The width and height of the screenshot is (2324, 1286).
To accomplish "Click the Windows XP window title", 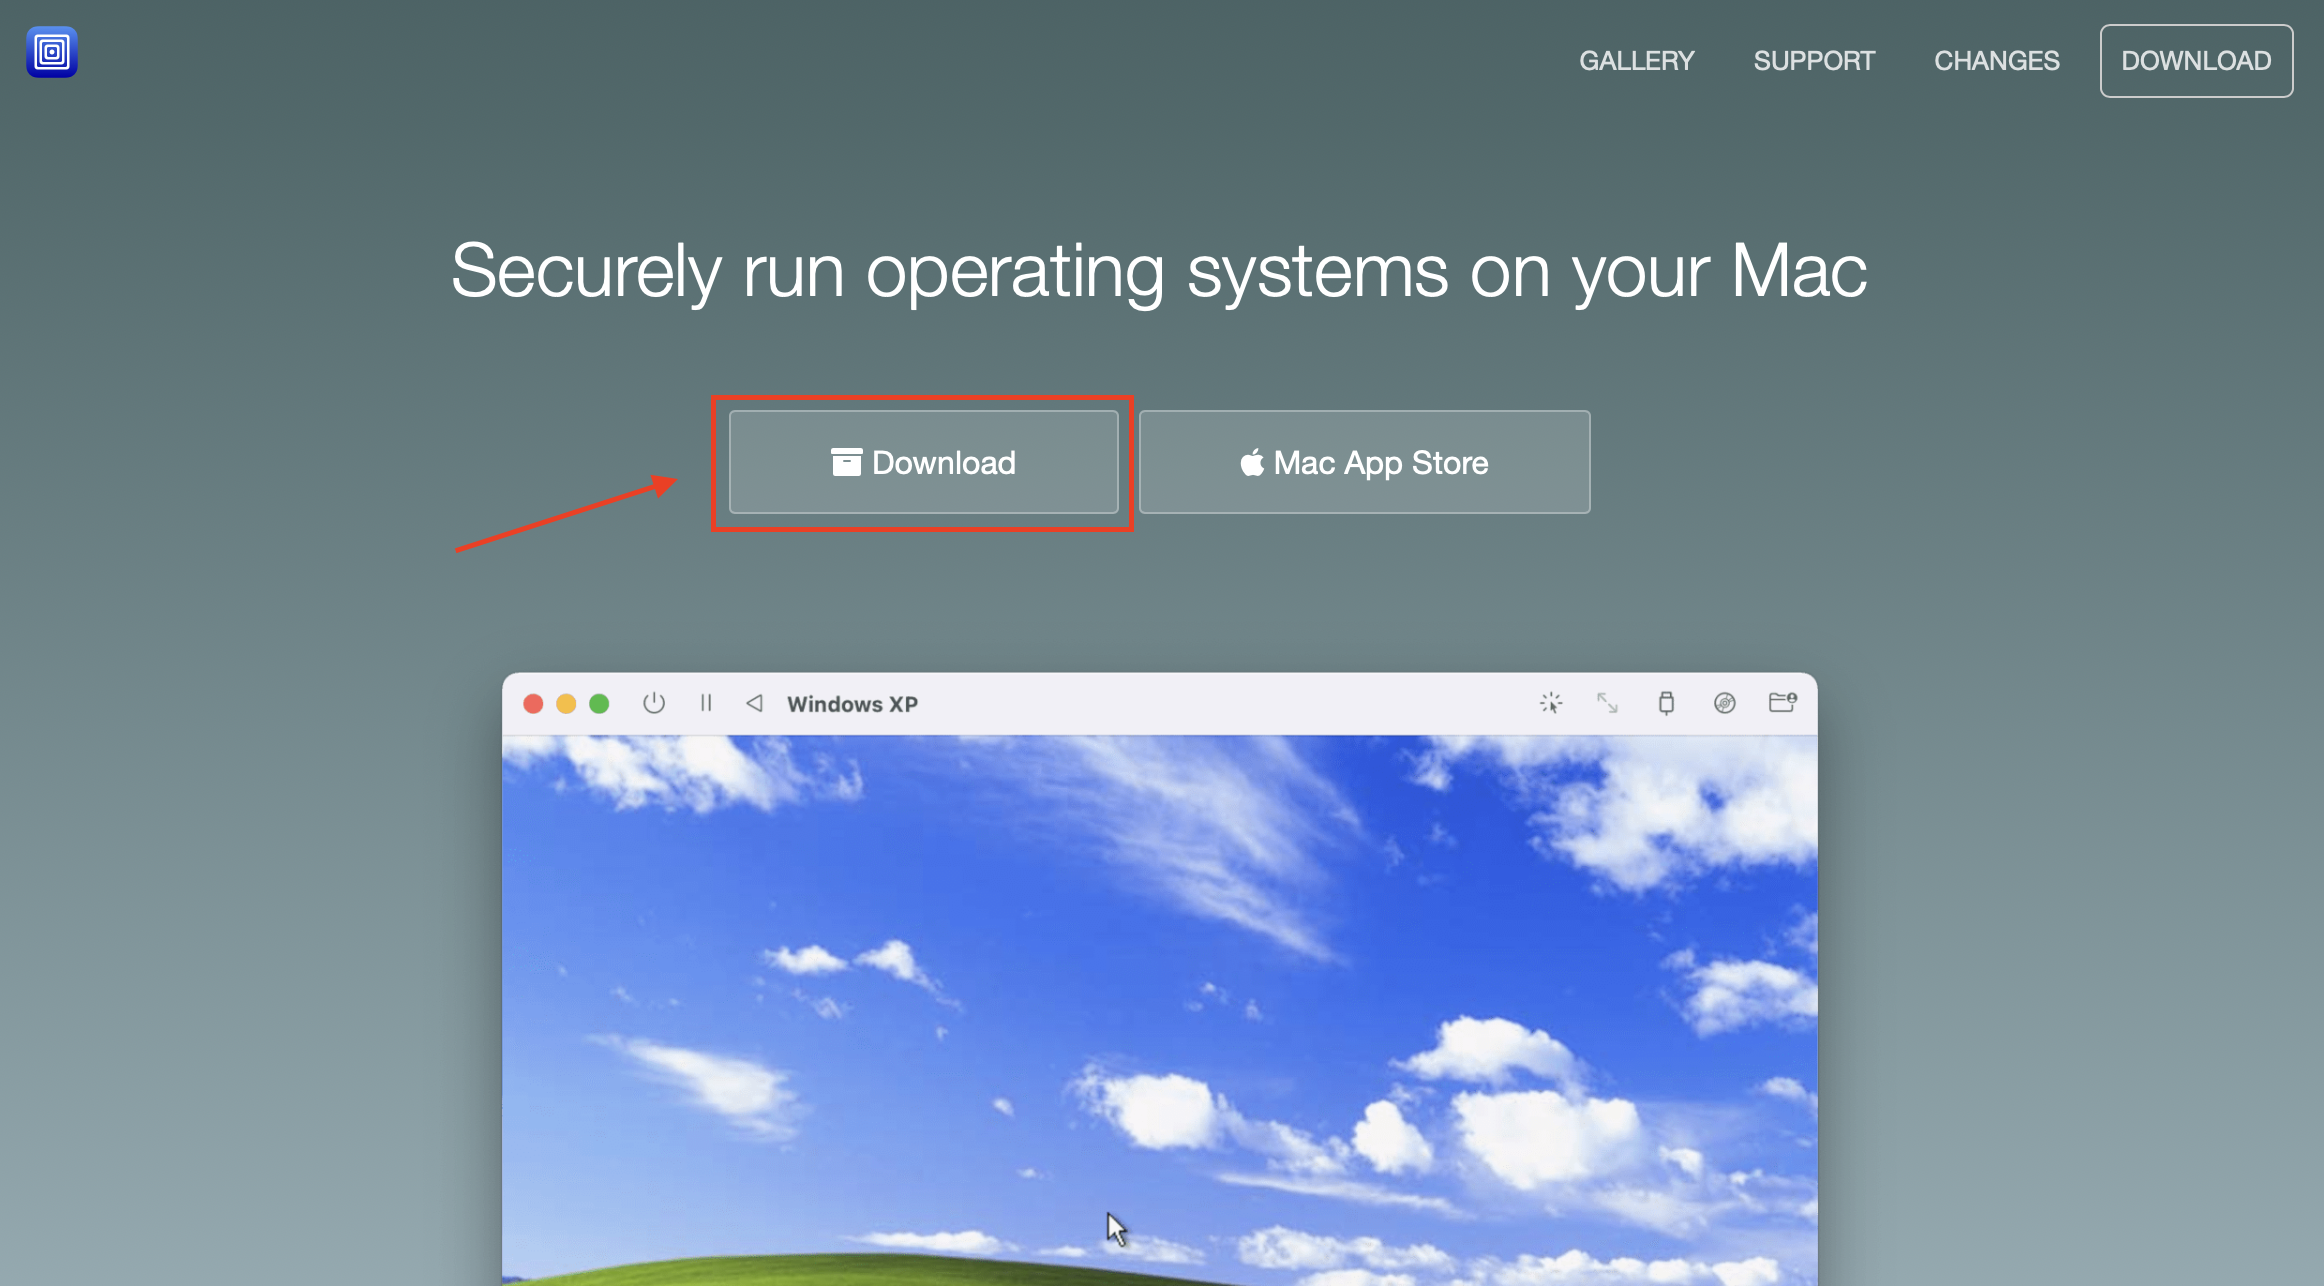I will tap(852, 704).
